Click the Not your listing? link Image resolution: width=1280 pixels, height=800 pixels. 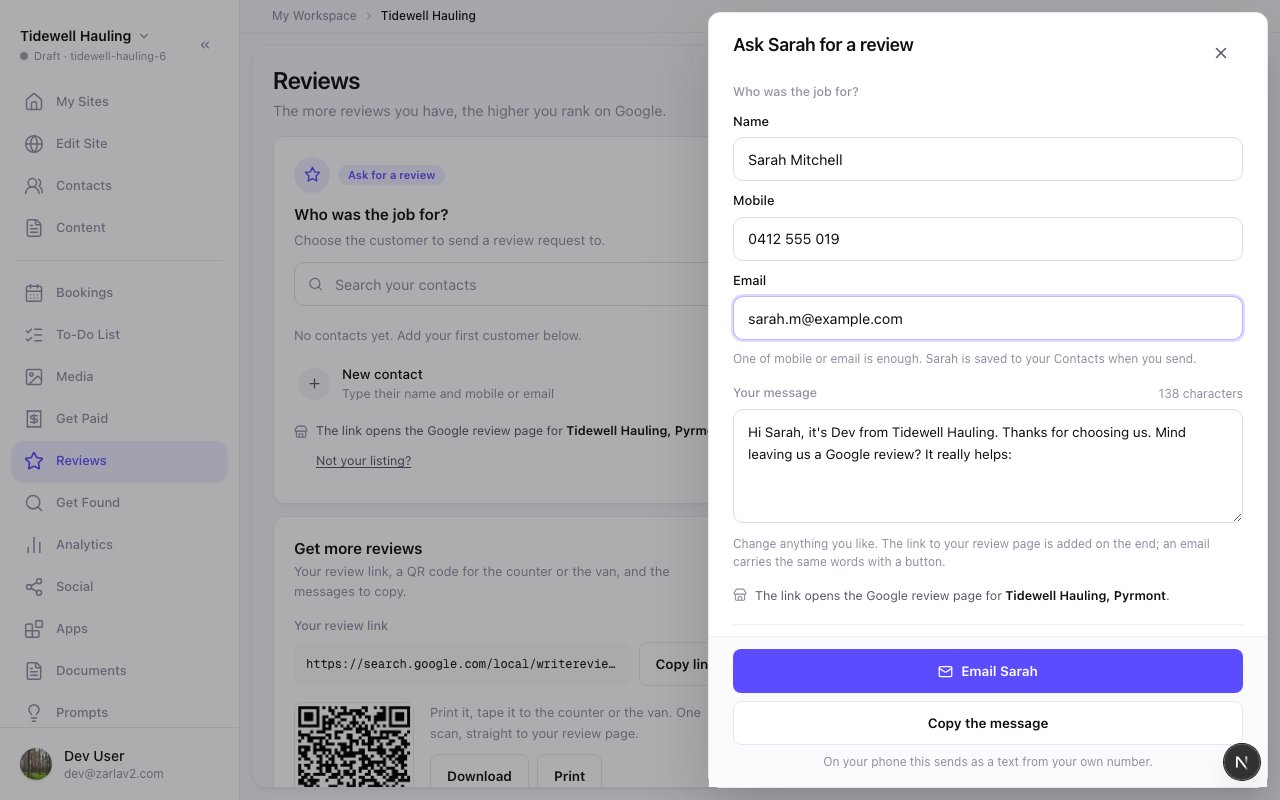click(363, 461)
